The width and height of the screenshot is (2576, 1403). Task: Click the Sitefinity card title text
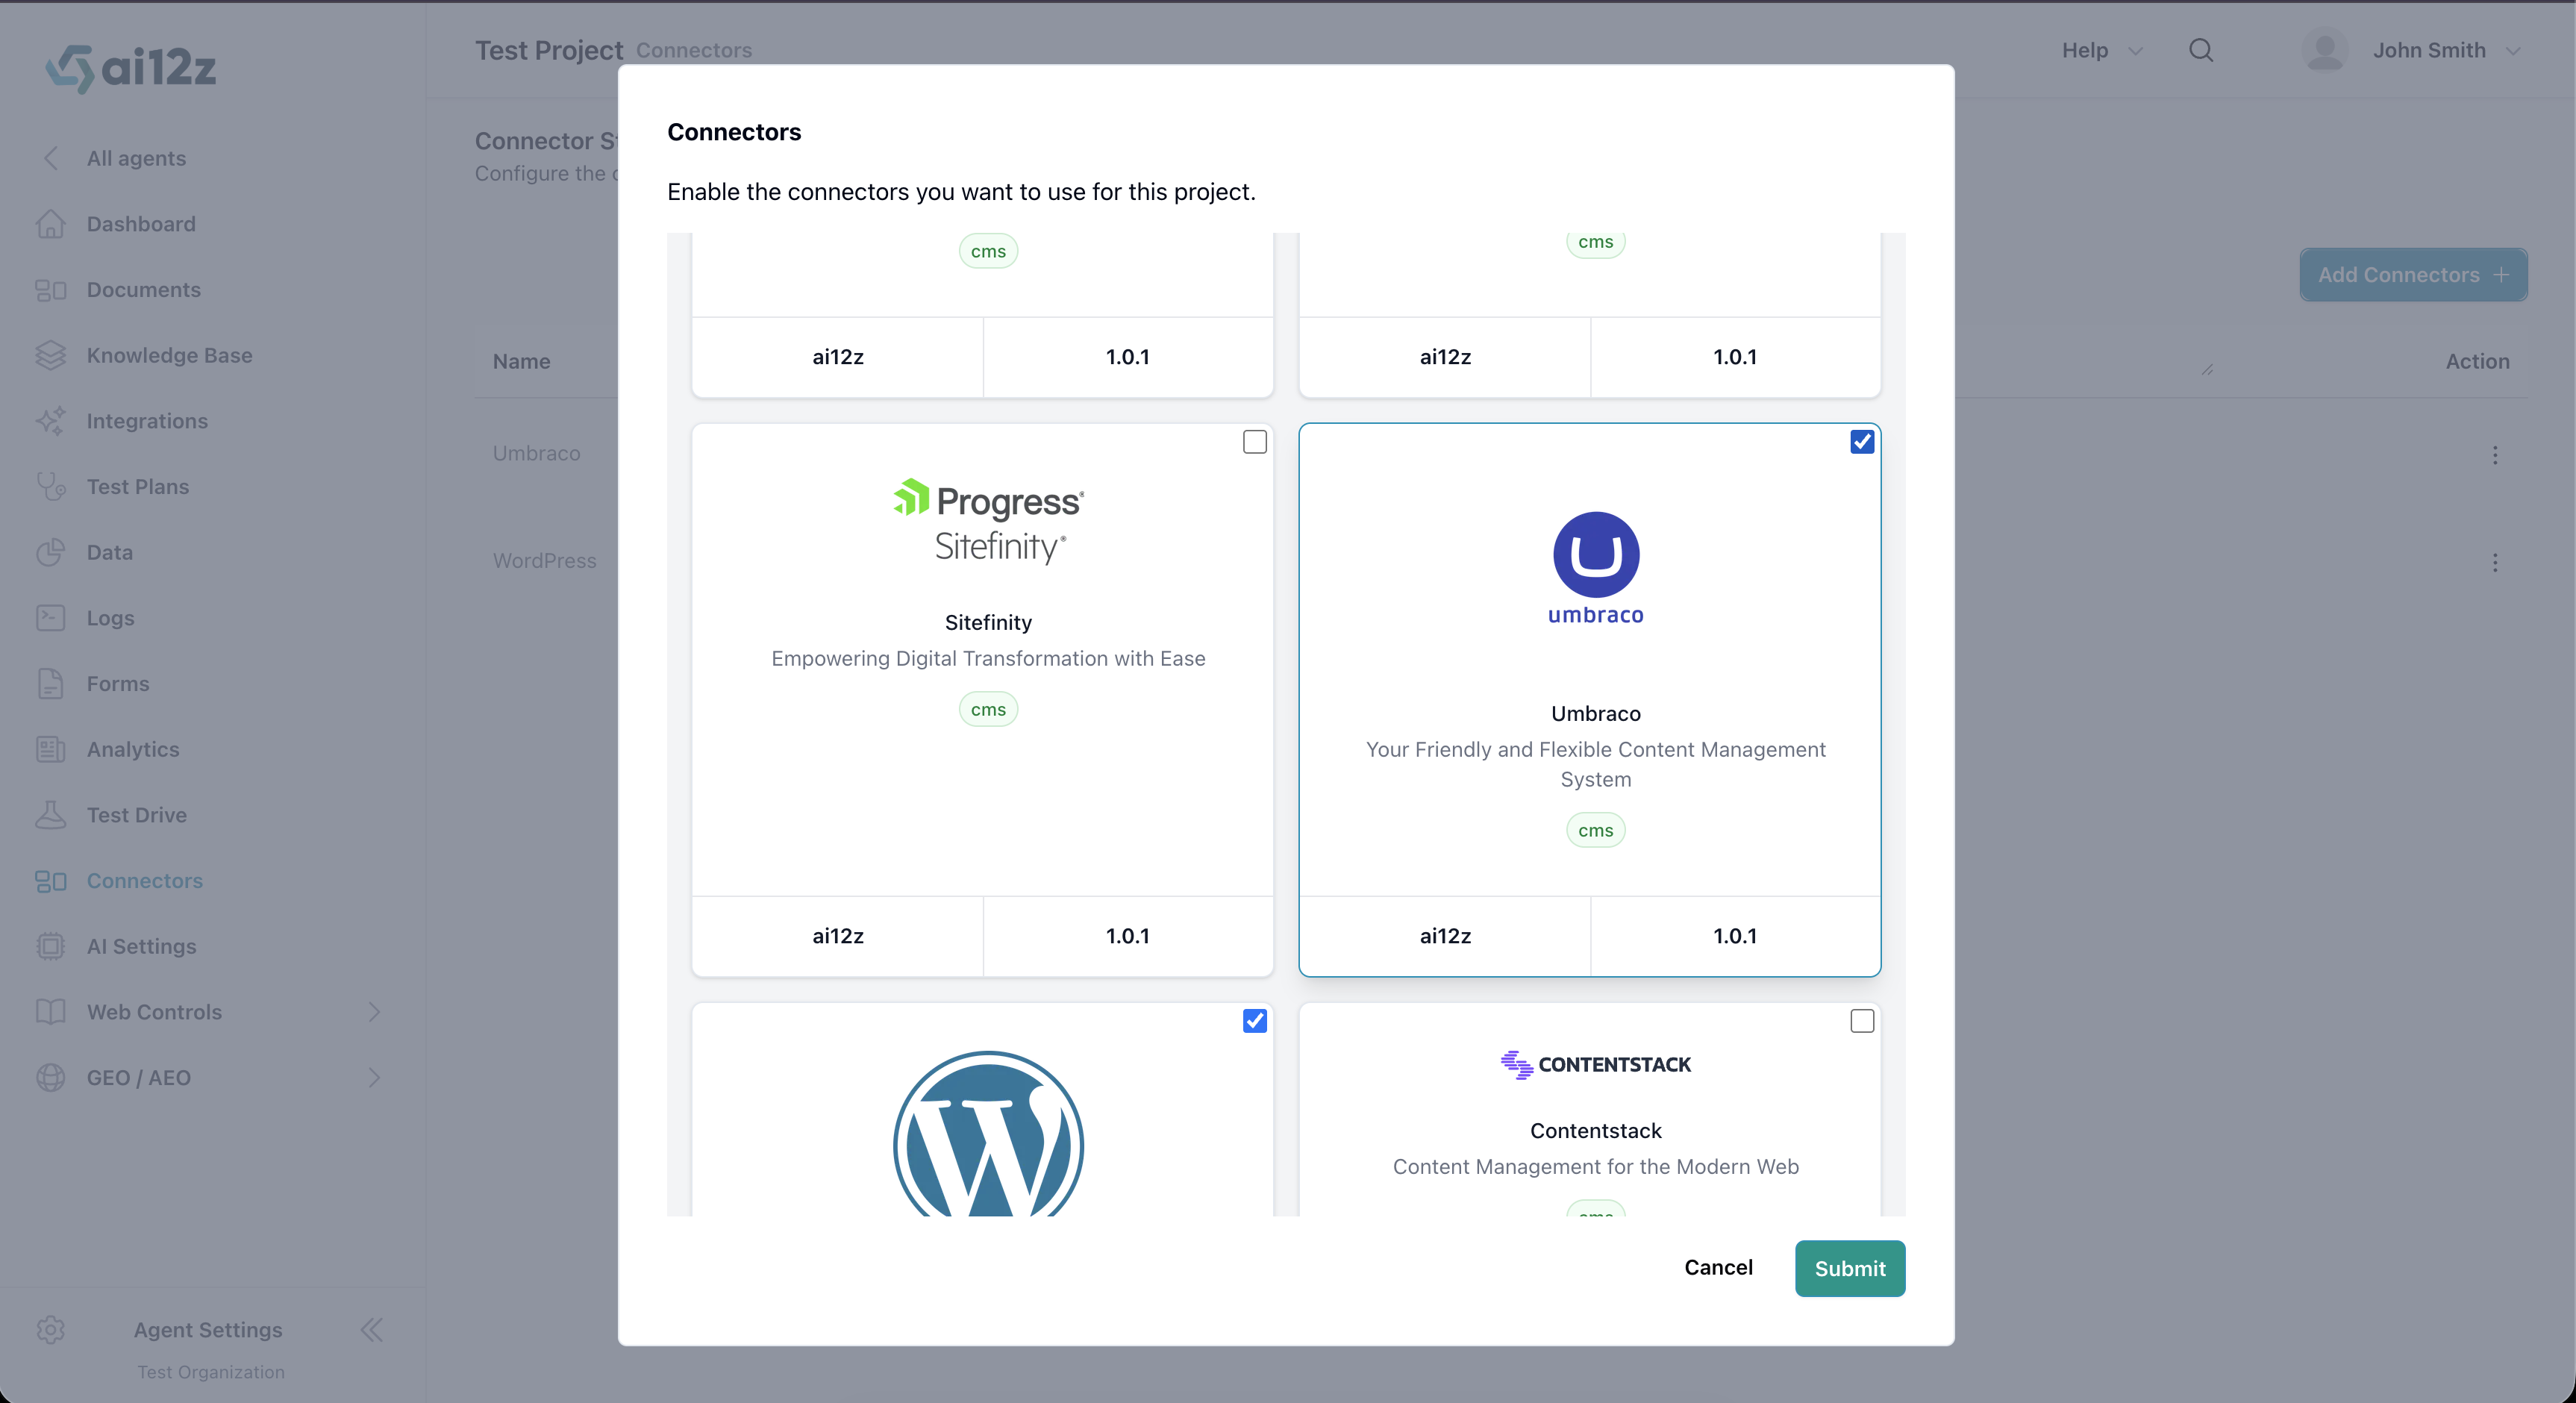click(x=988, y=622)
